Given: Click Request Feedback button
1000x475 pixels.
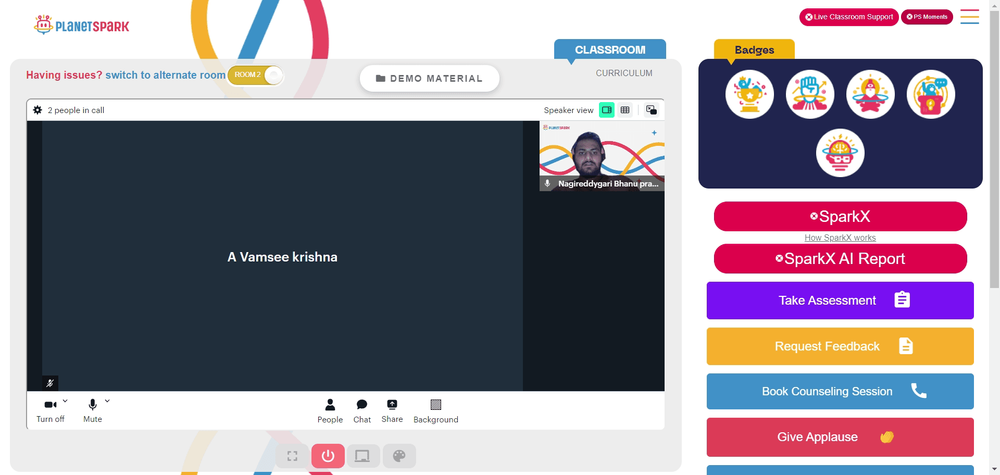Looking at the screenshot, I should (840, 346).
